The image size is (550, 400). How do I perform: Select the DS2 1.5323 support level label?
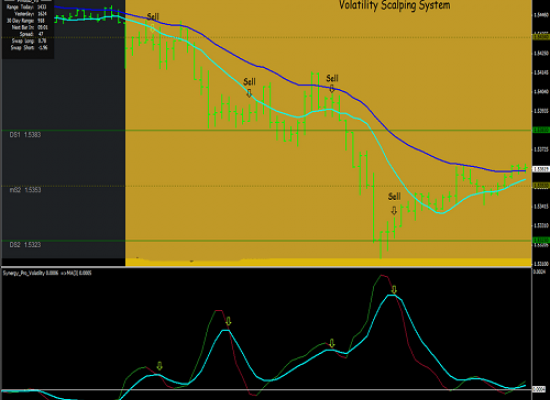click(25, 245)
